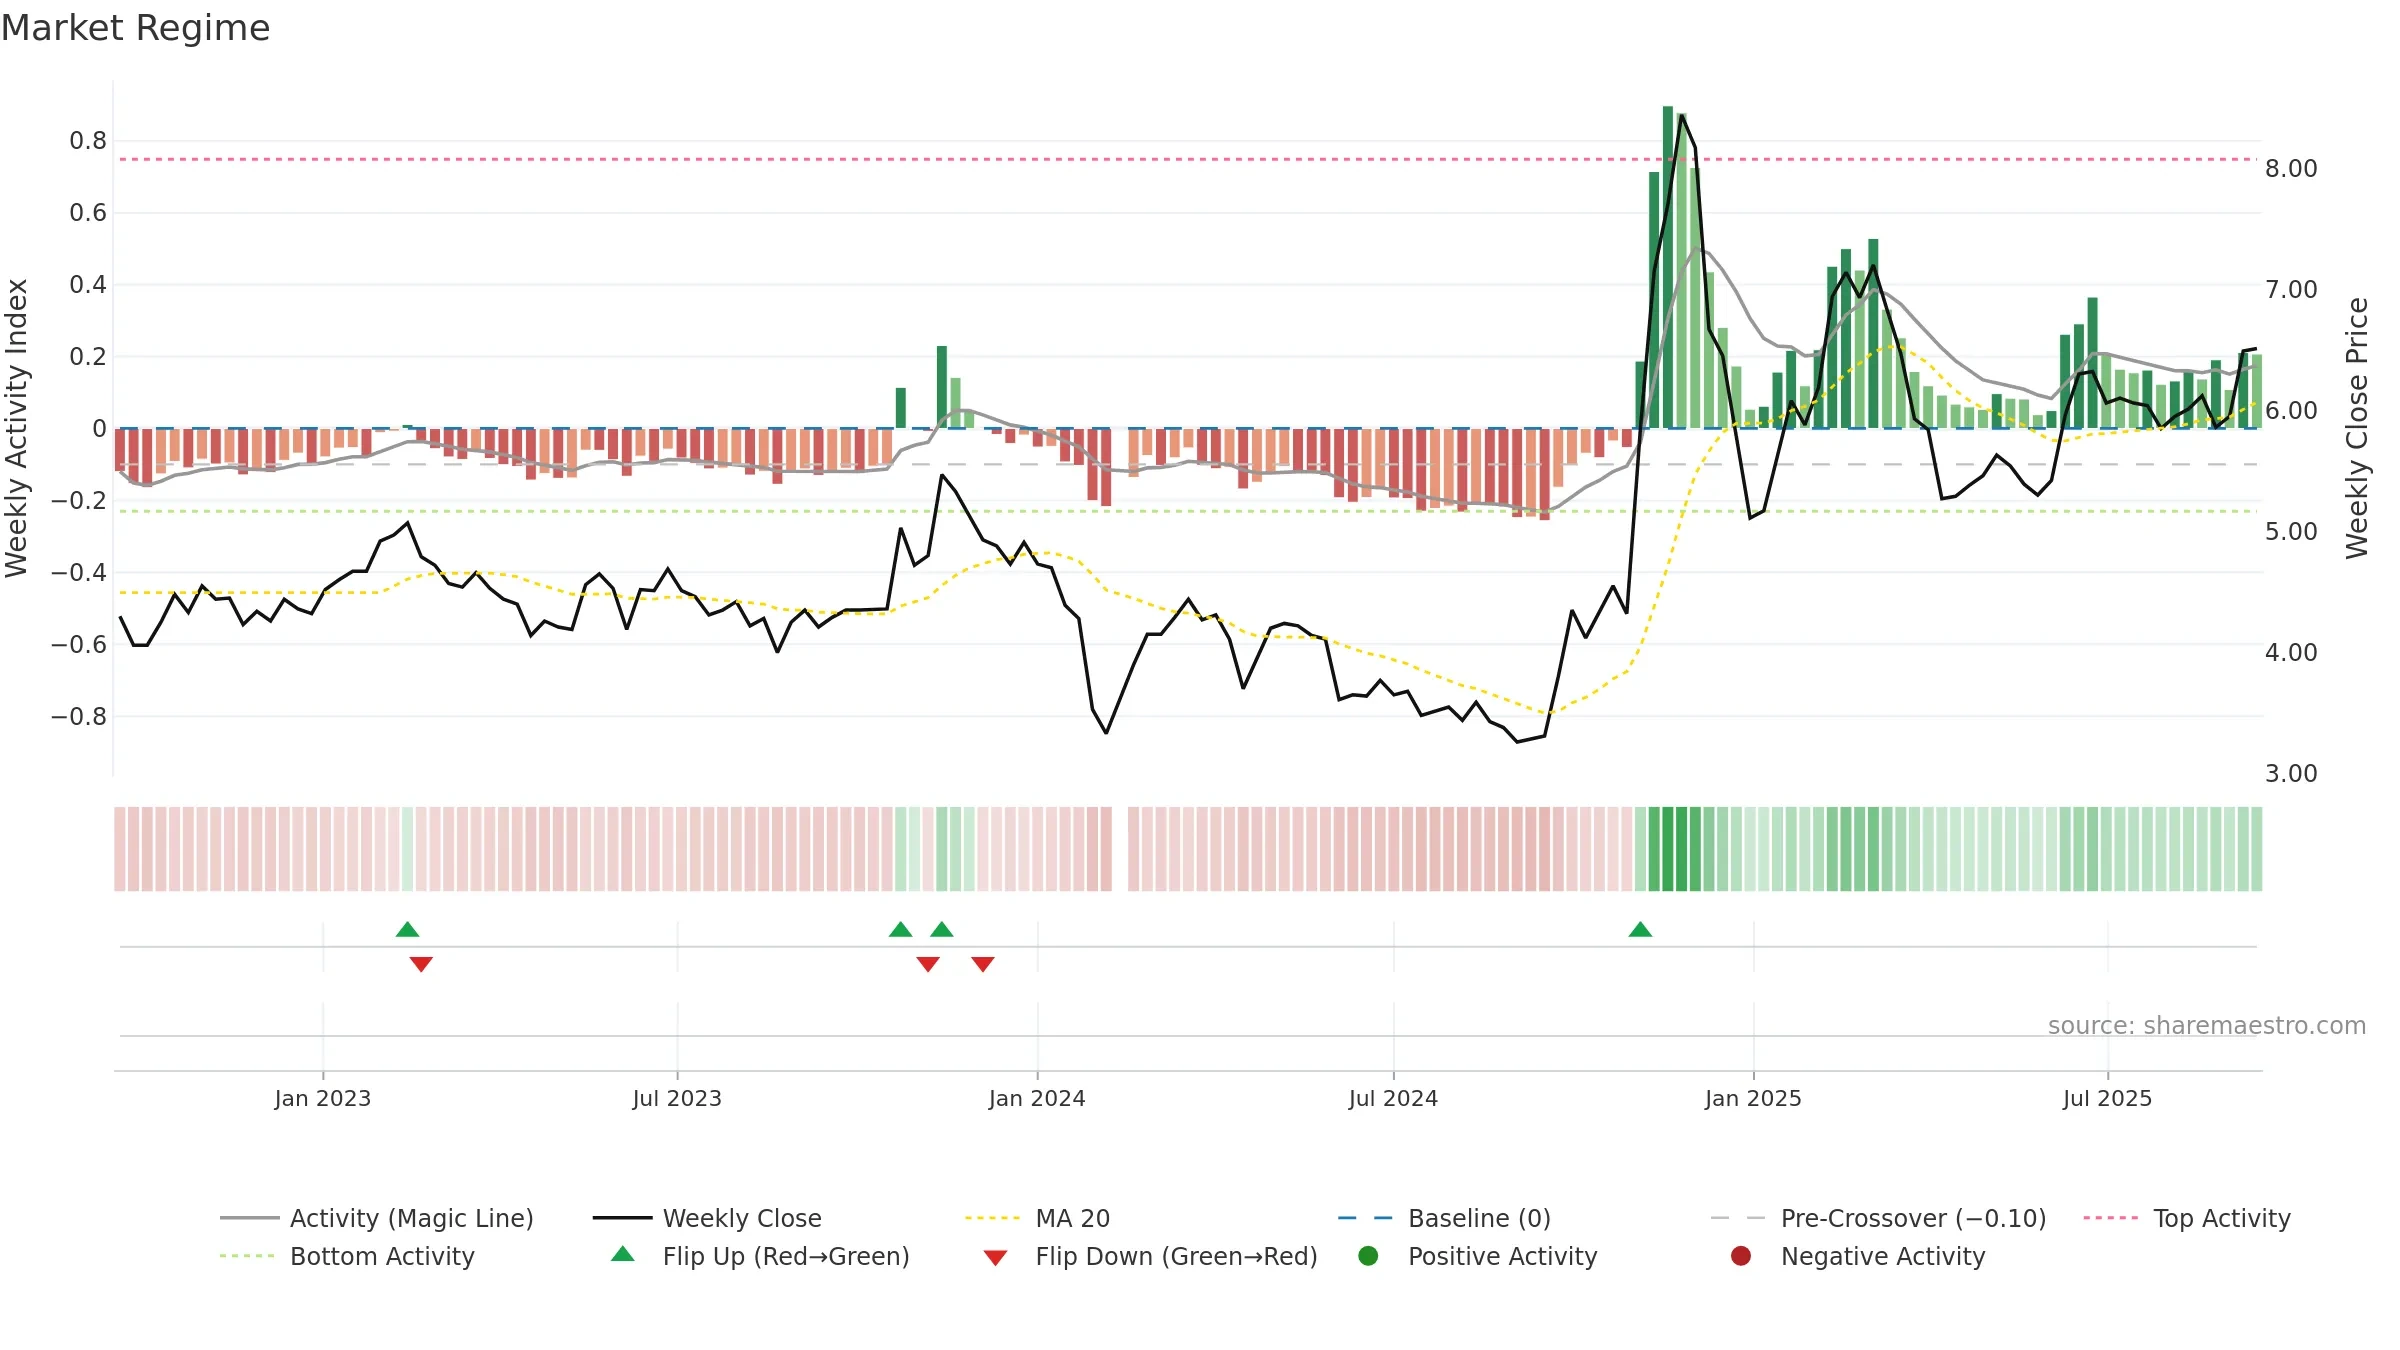
Task: Click the Weekly Activity Index axis title
Action: [17, 428]
